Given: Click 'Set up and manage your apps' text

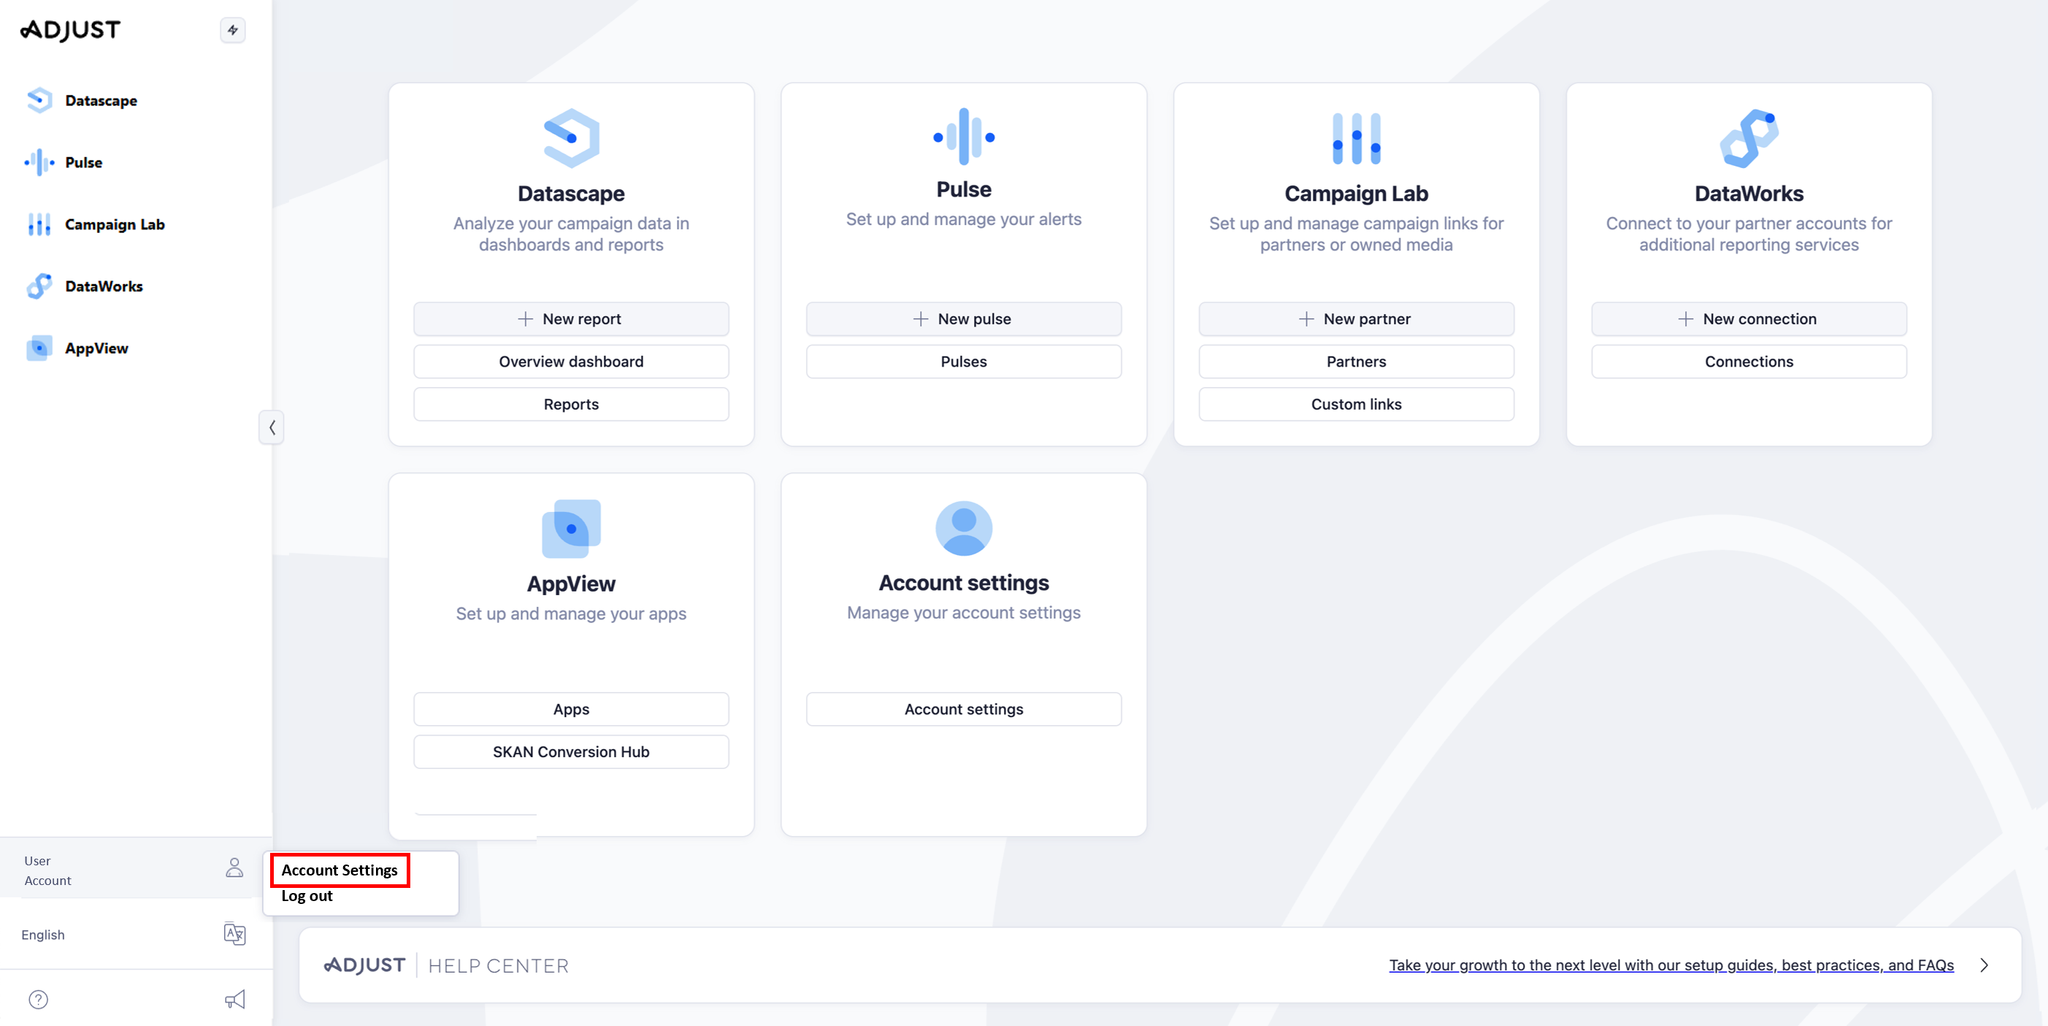Looking at the screenshot, I should pyautogui.click(x=571, y=614).
